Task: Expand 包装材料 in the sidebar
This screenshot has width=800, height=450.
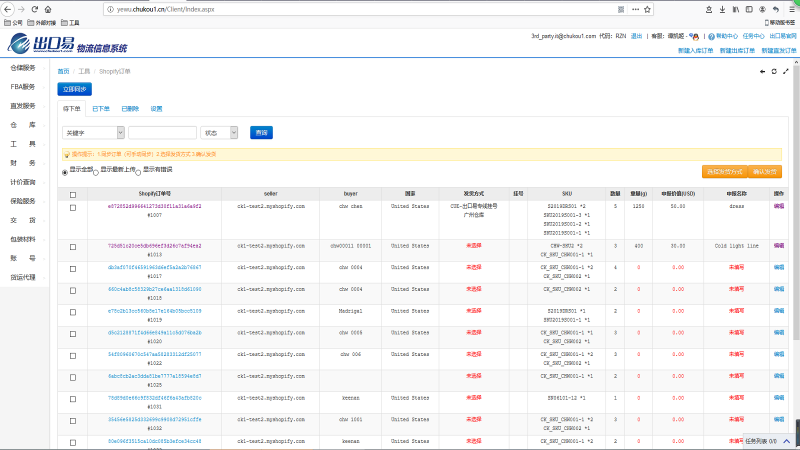Action: [24, 239]
